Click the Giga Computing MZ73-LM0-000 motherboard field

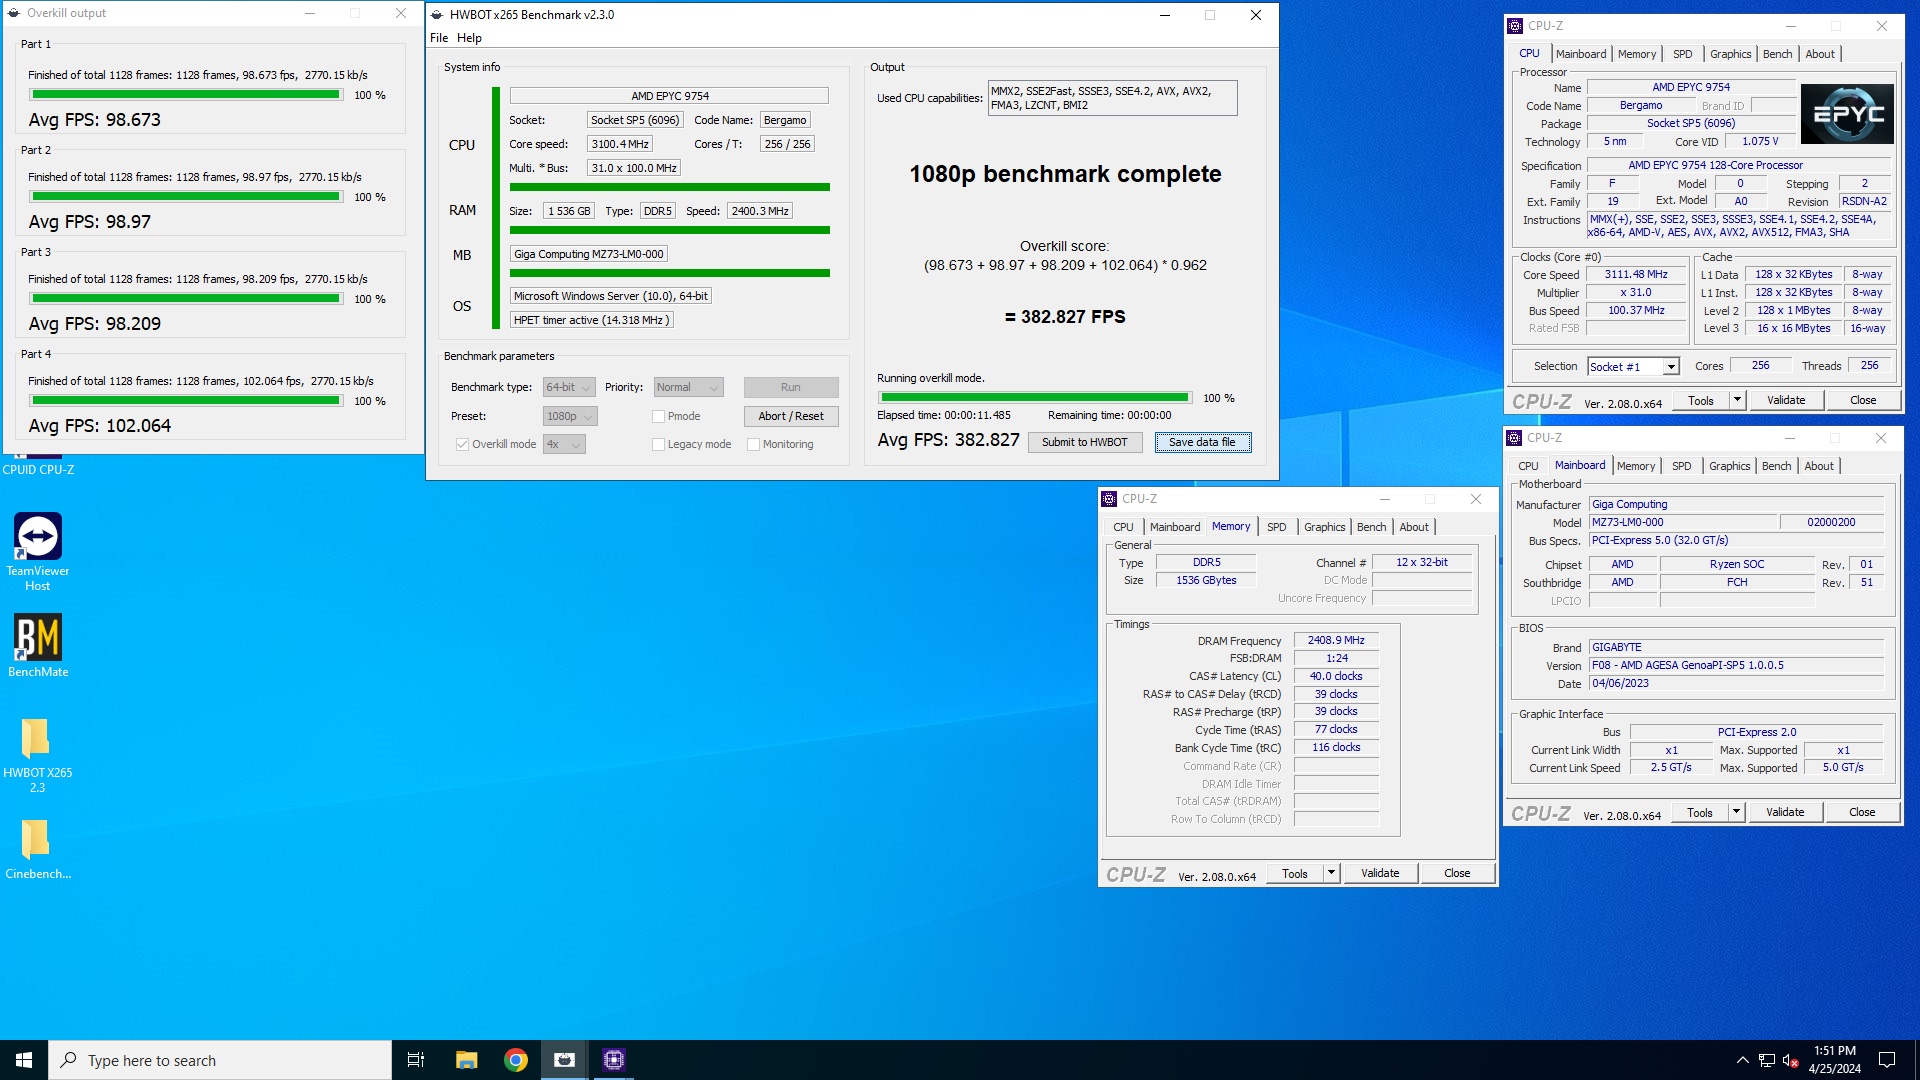point(589,254)
